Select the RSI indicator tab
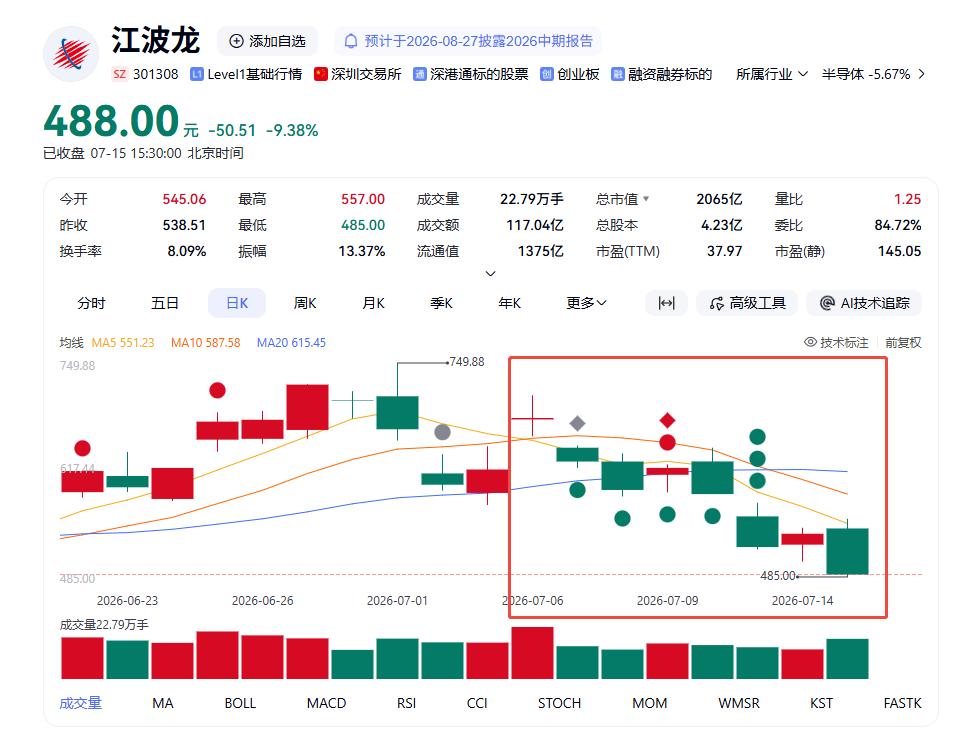Image resolution: width=955 pixels, height=742 pixels. pos(406,703)
